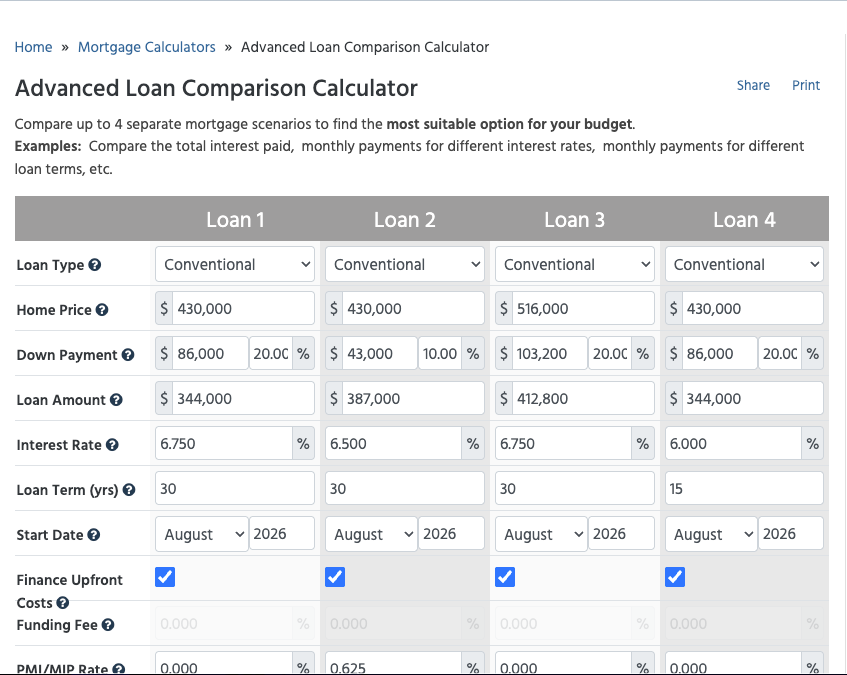This screenshot has width=847, height=675.
Task: Uncheck Finance Upfront Costs for Loan 1
Action: pos(165,577)
